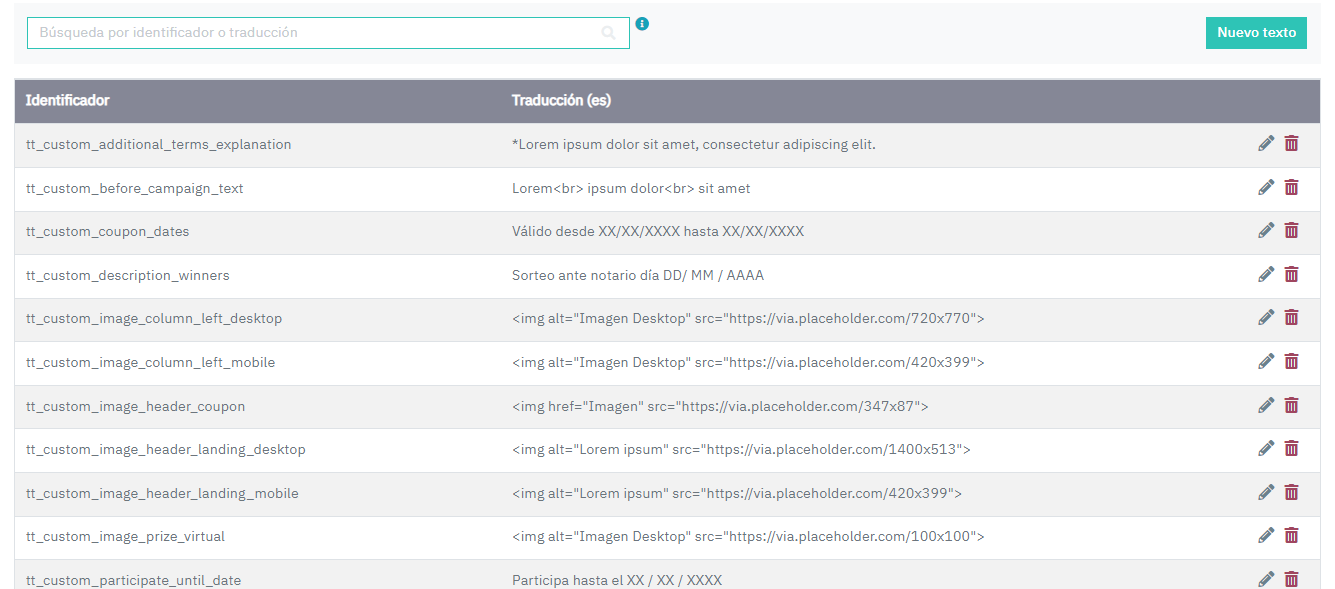
Task: Click the Identificador column header
Action: 68,101
